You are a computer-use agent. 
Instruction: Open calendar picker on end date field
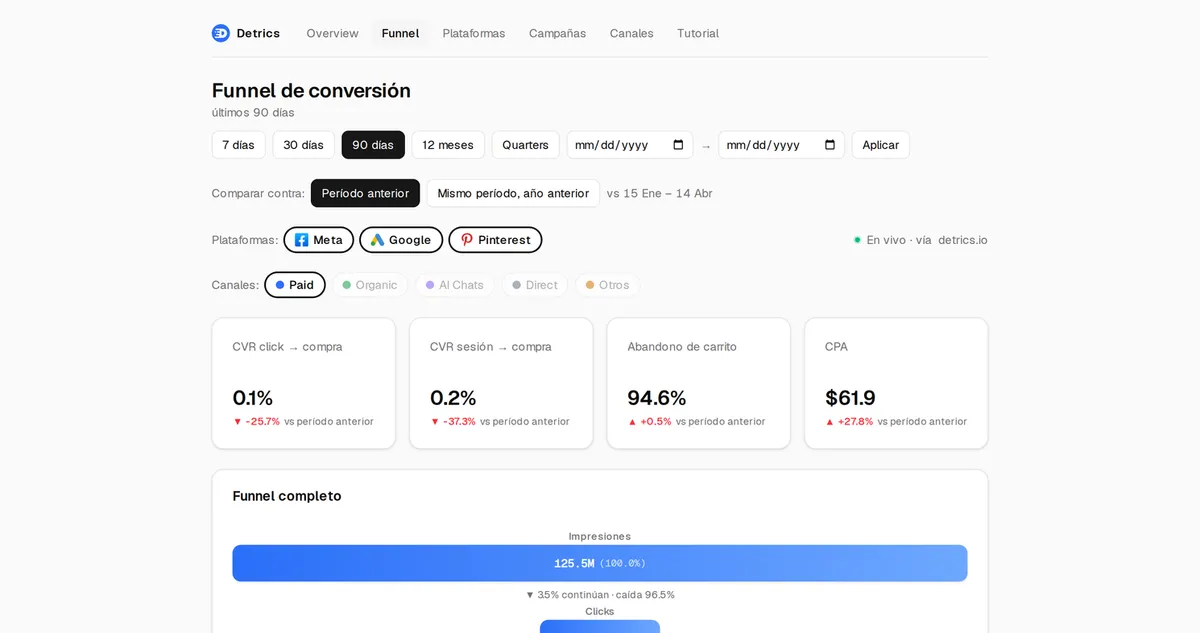click(x=830, y=145)
